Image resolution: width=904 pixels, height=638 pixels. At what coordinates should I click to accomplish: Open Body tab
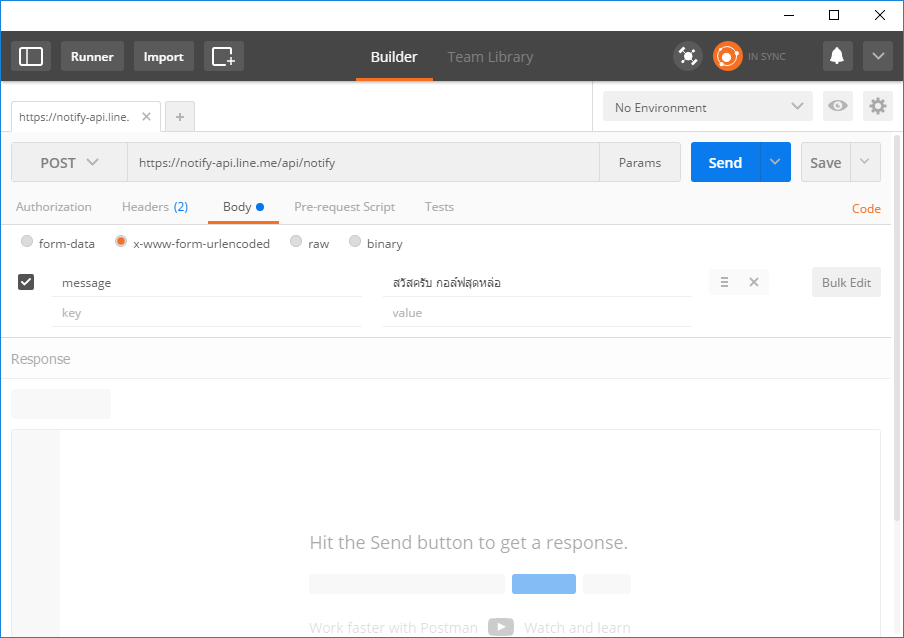(243, 207)
